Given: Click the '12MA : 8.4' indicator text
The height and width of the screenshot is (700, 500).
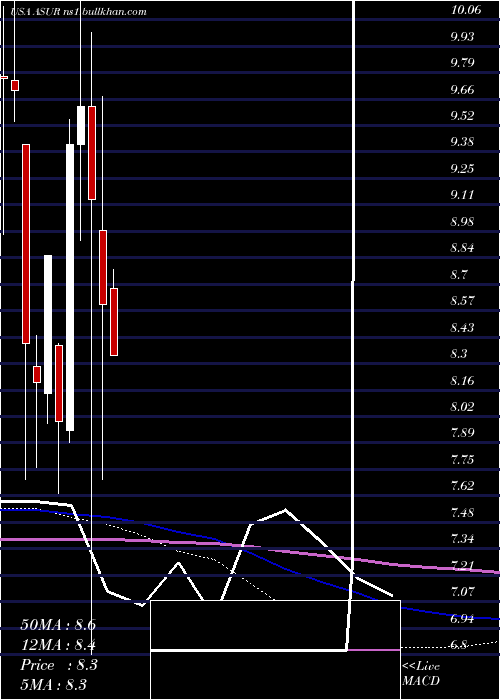Looking at the screenshot, I should (x=58, y=645).
